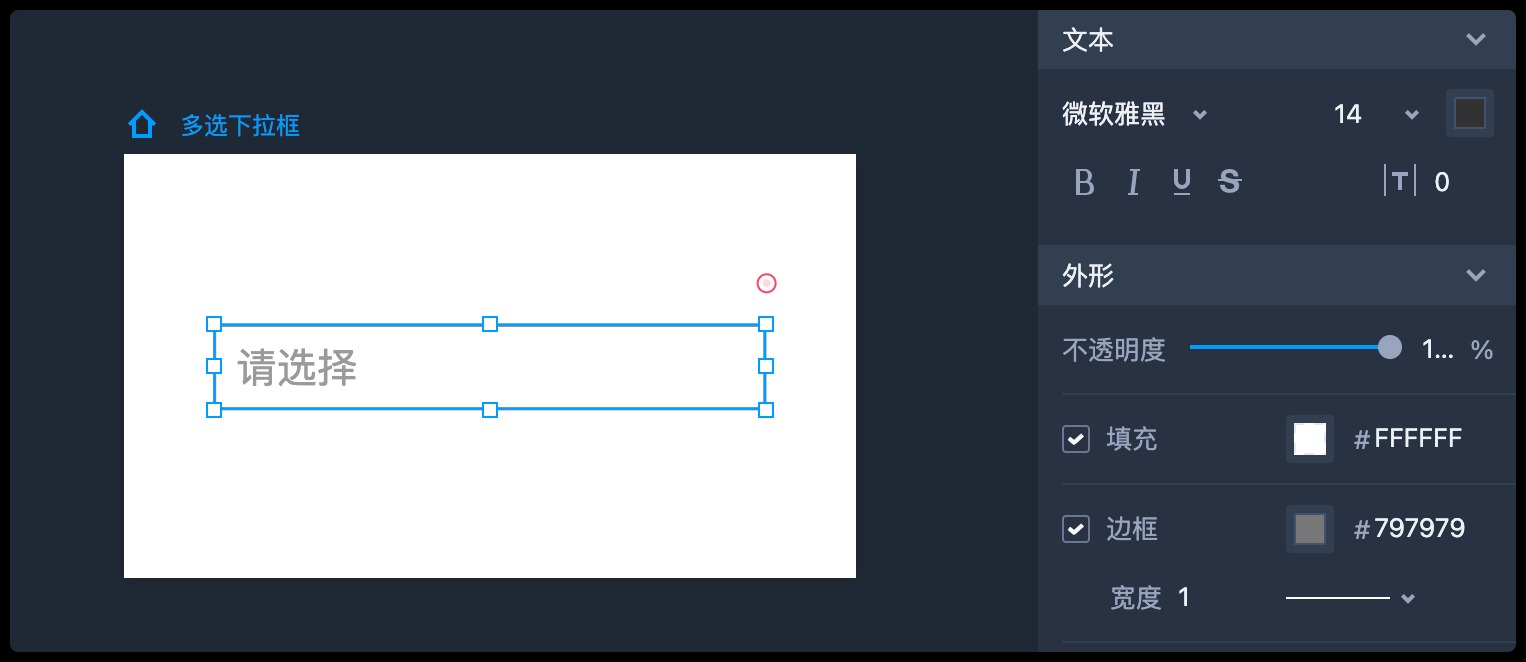
Task: Toggle strikethrough text formatting
Action: click(x=1230, y=182)
